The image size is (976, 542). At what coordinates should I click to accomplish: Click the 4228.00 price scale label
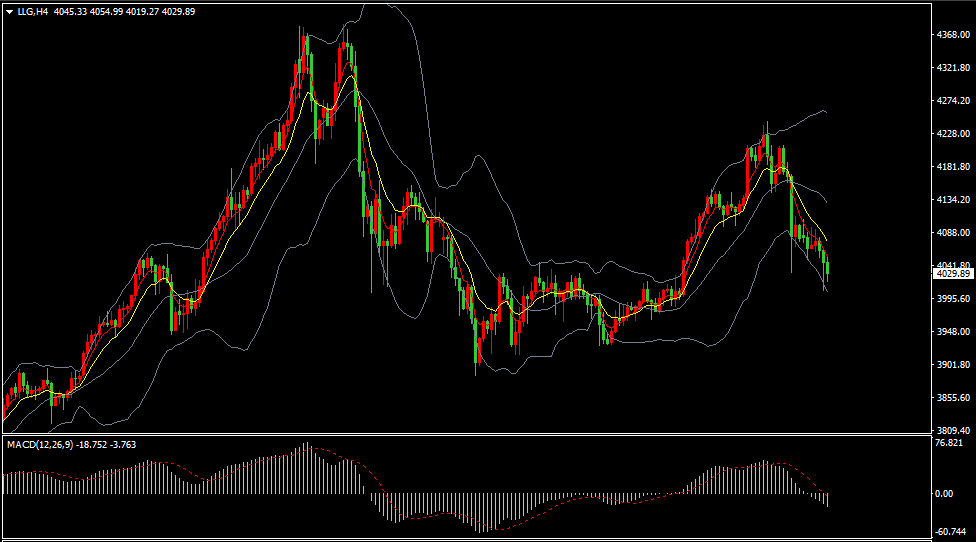pyautogui.click(x=953, y=134)
